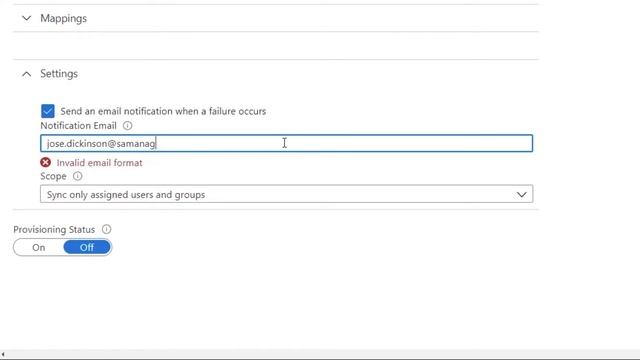The width and height of the screenshot is (640, 360).
Task: Click the horizontal scrollbar left arrow
Action: click(x=3, y=354)
